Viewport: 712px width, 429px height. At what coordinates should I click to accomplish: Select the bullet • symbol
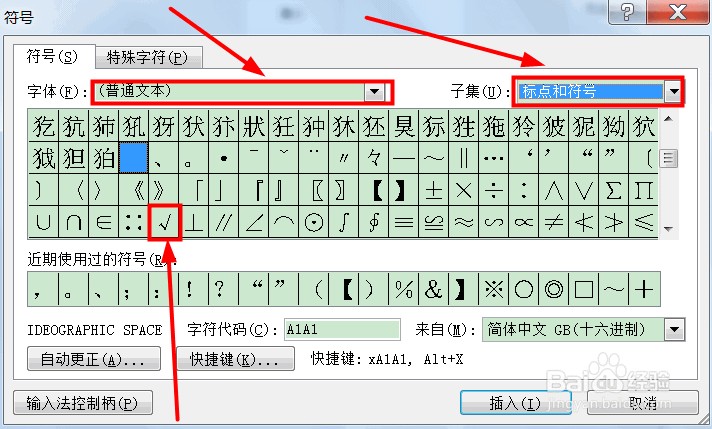pyautogui.click(x=224, y=158)
